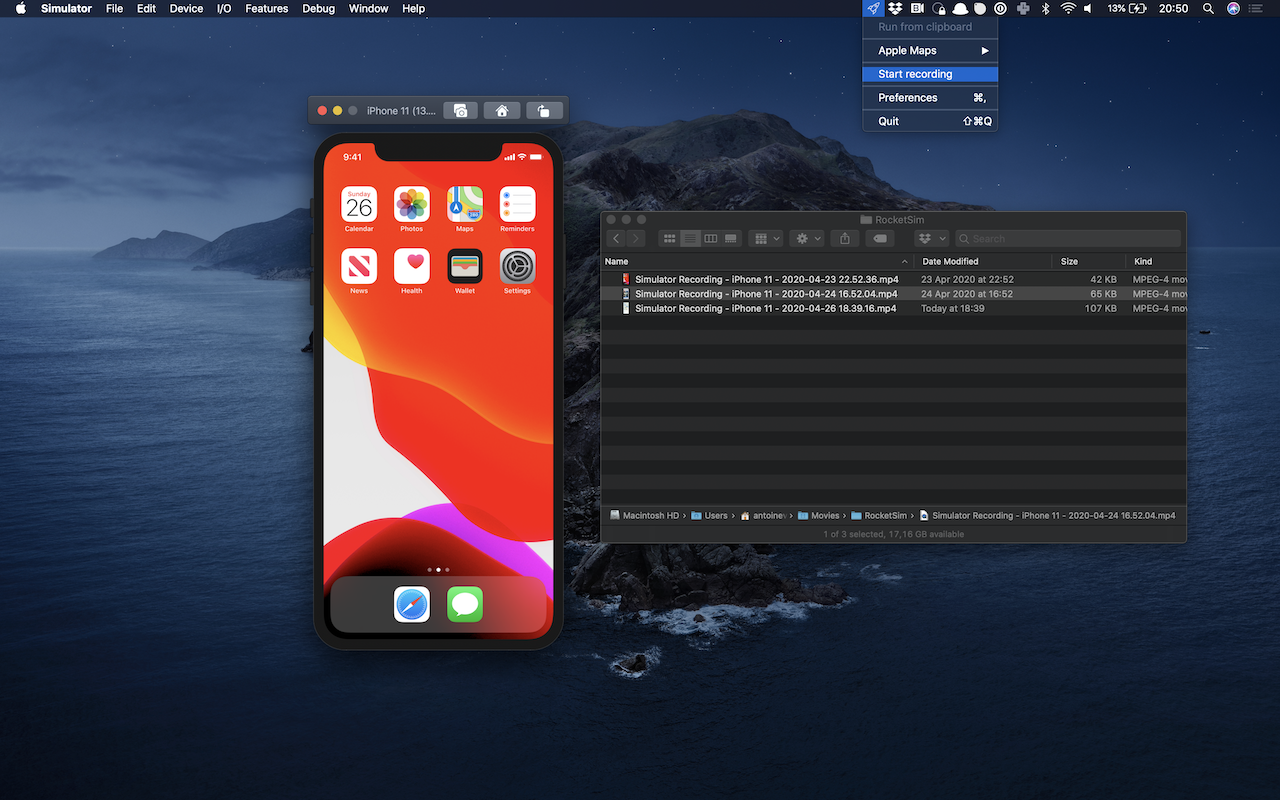Open the Finder action gear dropdown
The height and width of the screenshot is (800, 1280).
click(x=806, y=239)
